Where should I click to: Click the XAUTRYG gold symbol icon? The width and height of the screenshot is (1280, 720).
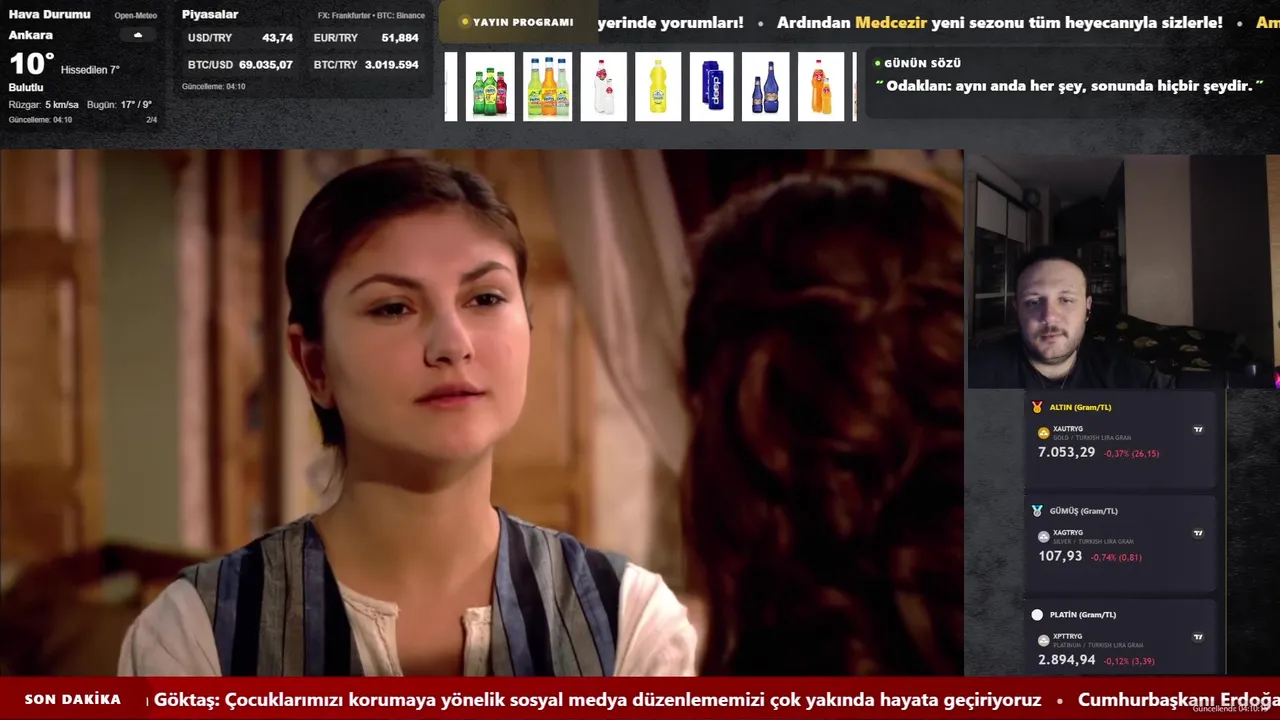pos(1044,433)
